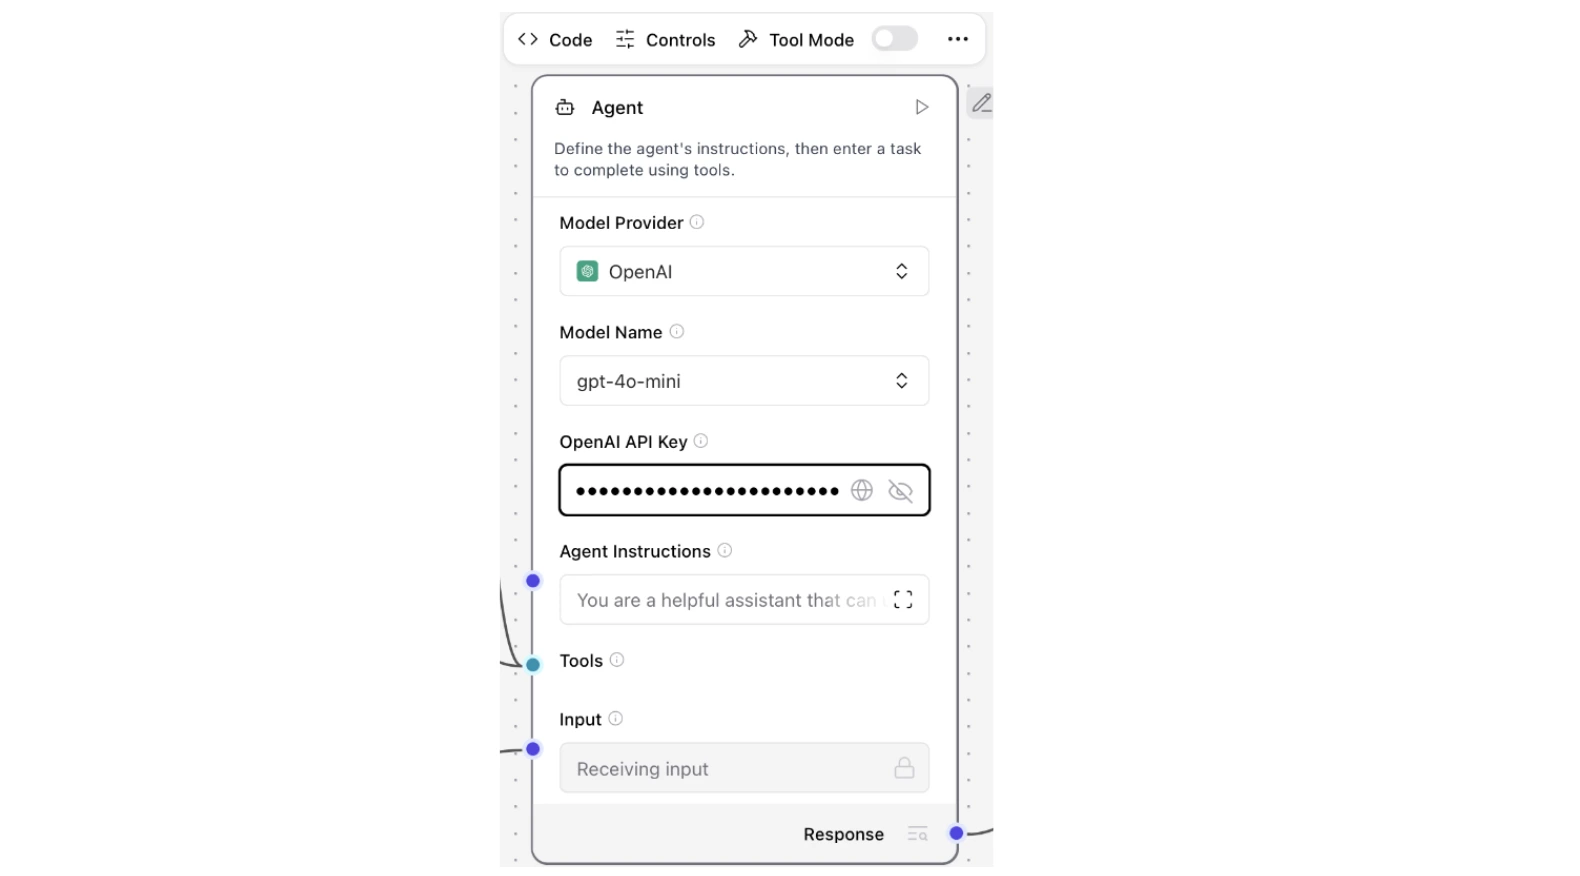
Task: Click the globe icon in the API key field
Action: (861, 490)
